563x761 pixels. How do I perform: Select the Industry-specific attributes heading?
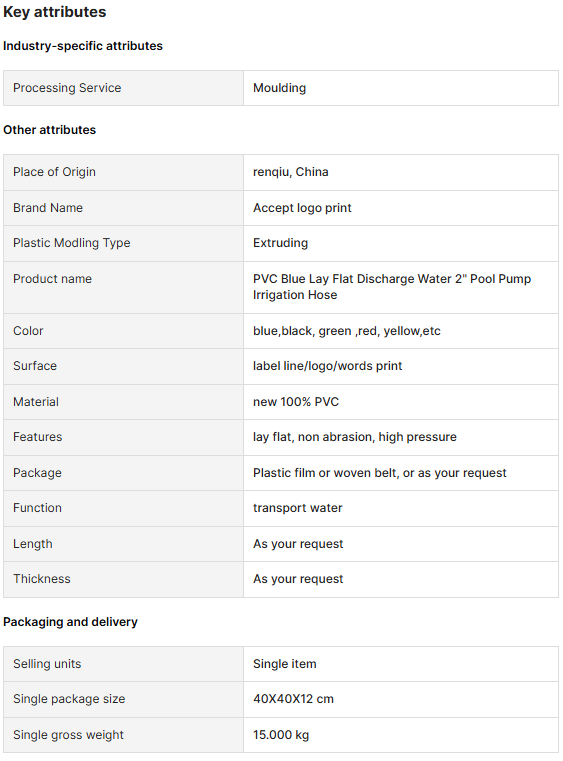83,46
